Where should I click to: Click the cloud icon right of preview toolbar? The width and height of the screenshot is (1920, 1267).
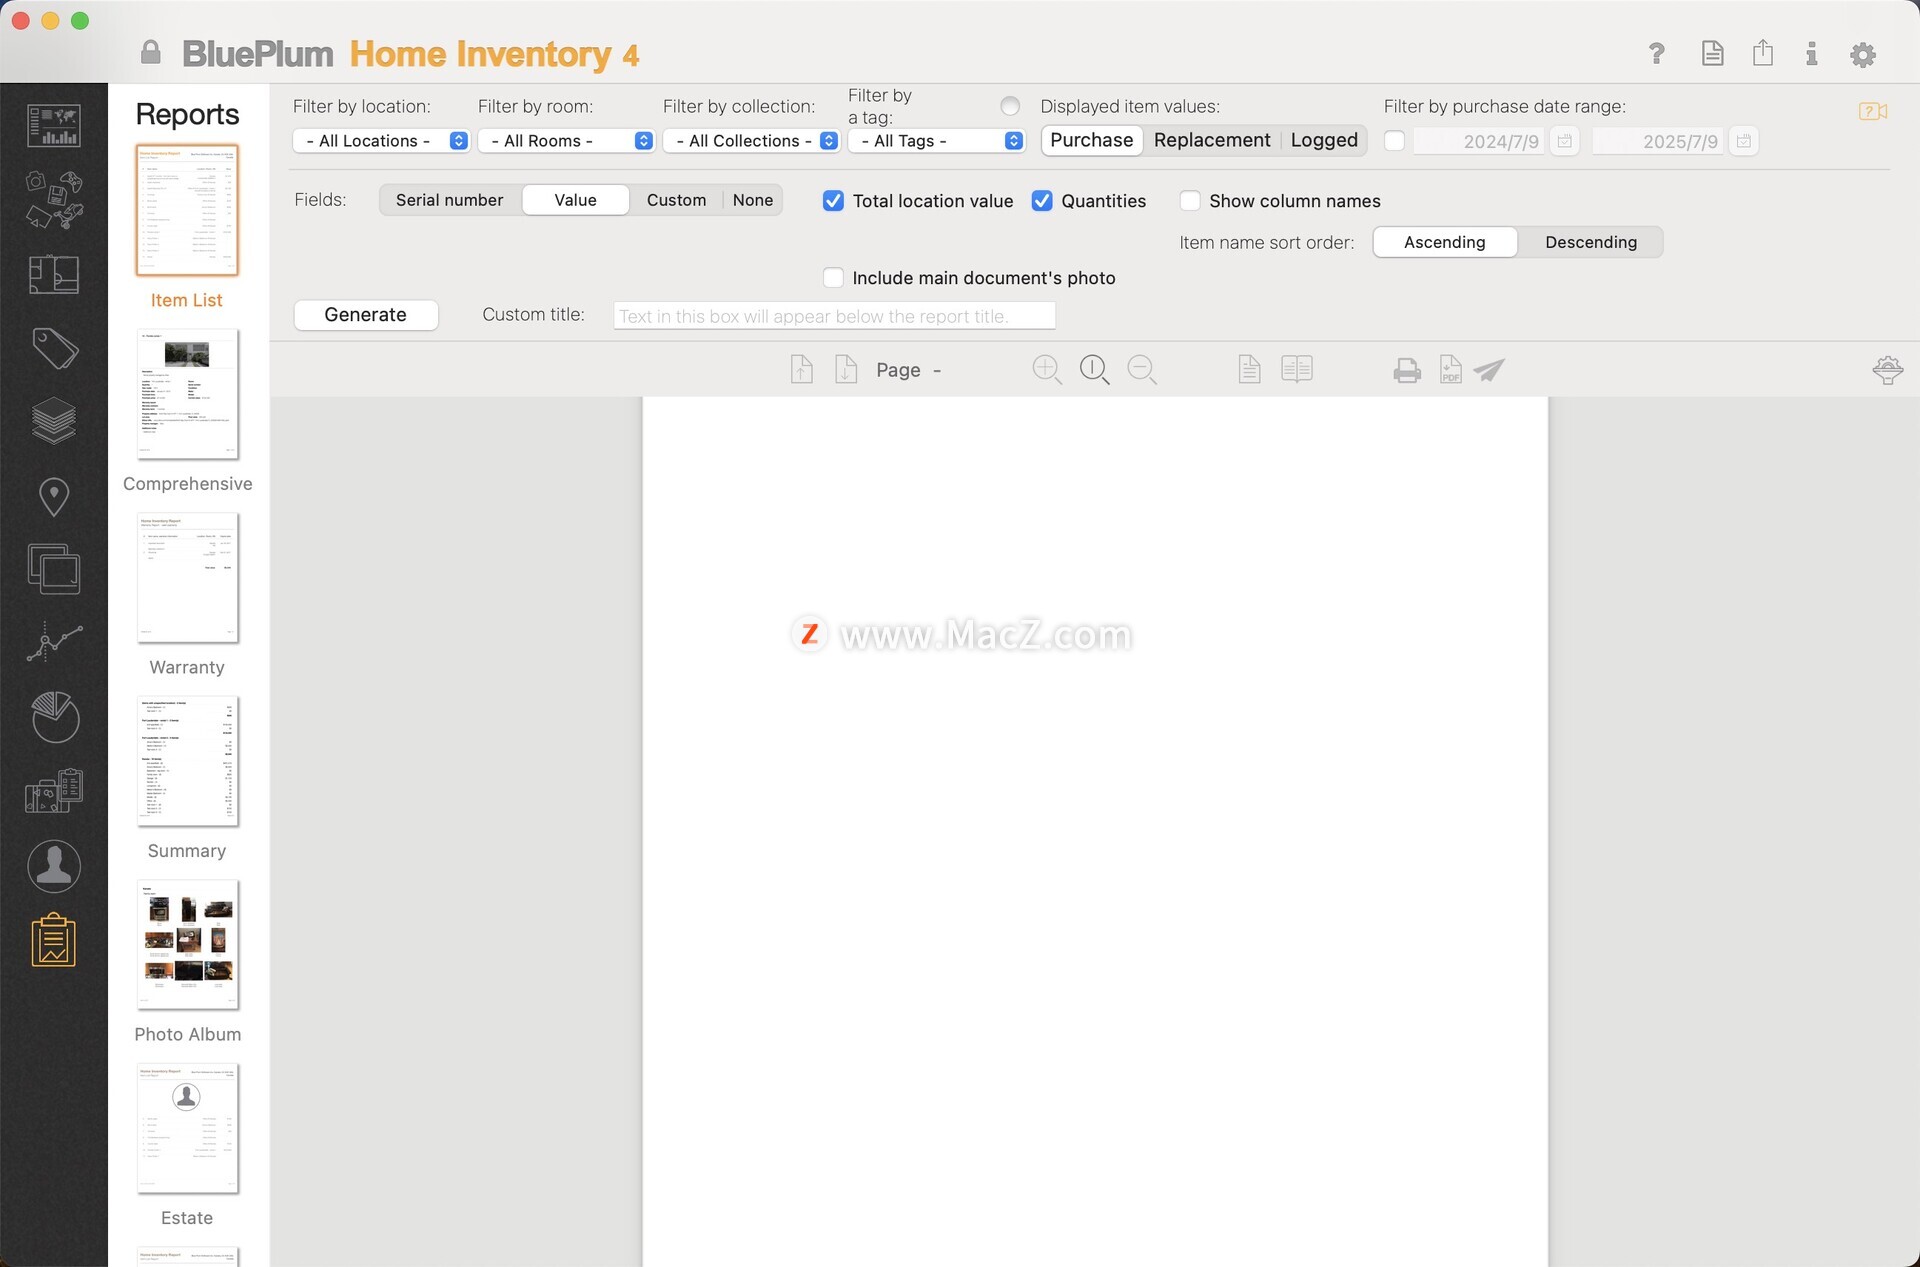pyautogui.click(x=1887, y=370)
